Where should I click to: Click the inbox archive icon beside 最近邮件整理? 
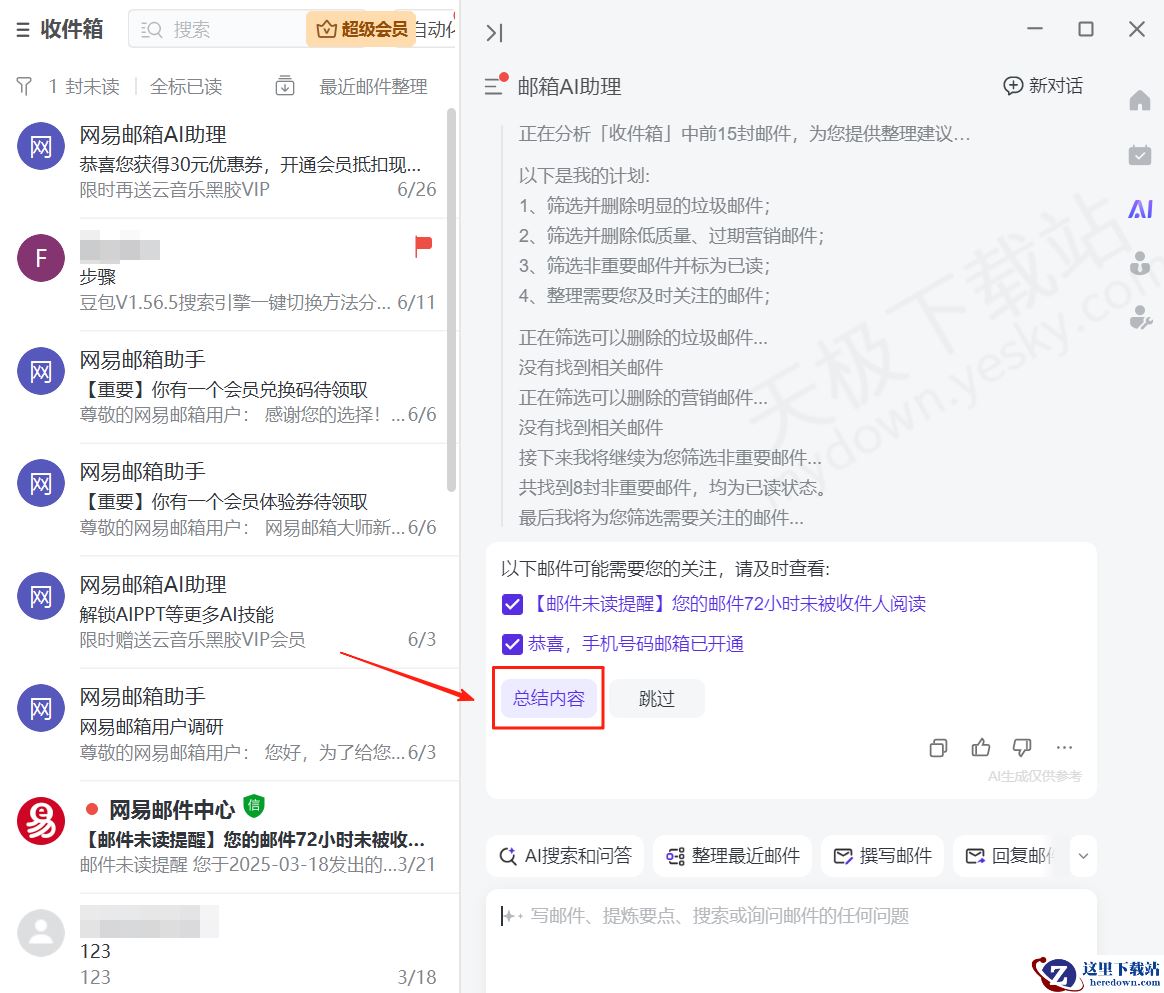[x=284, y=86]
